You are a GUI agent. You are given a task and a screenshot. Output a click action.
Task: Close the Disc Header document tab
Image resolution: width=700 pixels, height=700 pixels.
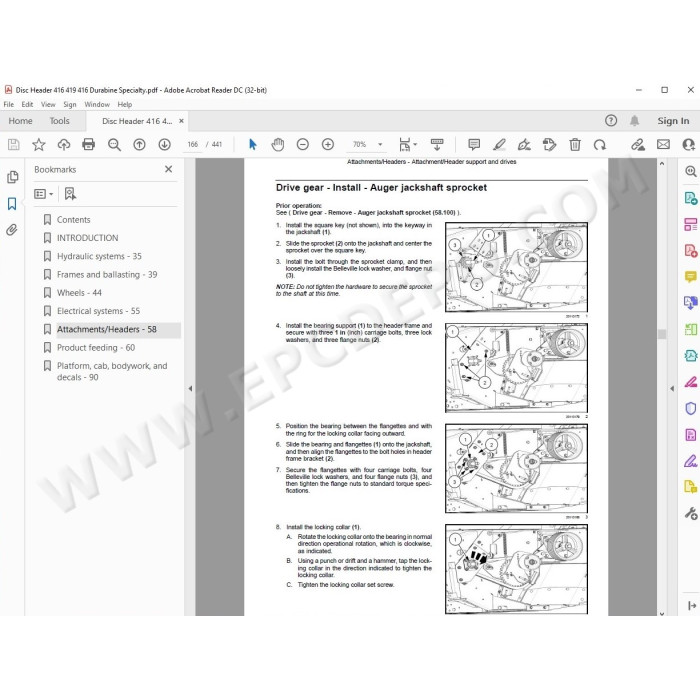(x=181, y=121)
